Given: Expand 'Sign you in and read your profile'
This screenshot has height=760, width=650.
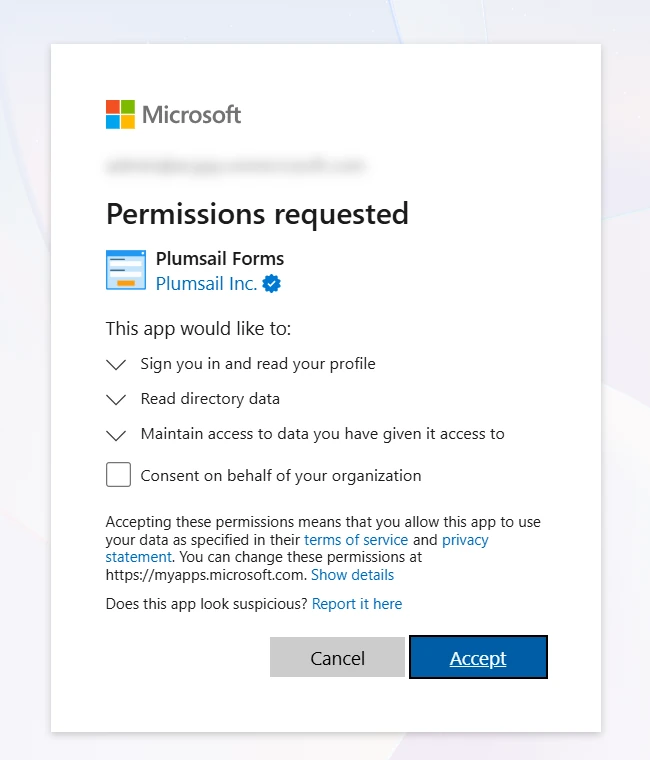Looking at the screenshot, I should [x=116, y=364].
